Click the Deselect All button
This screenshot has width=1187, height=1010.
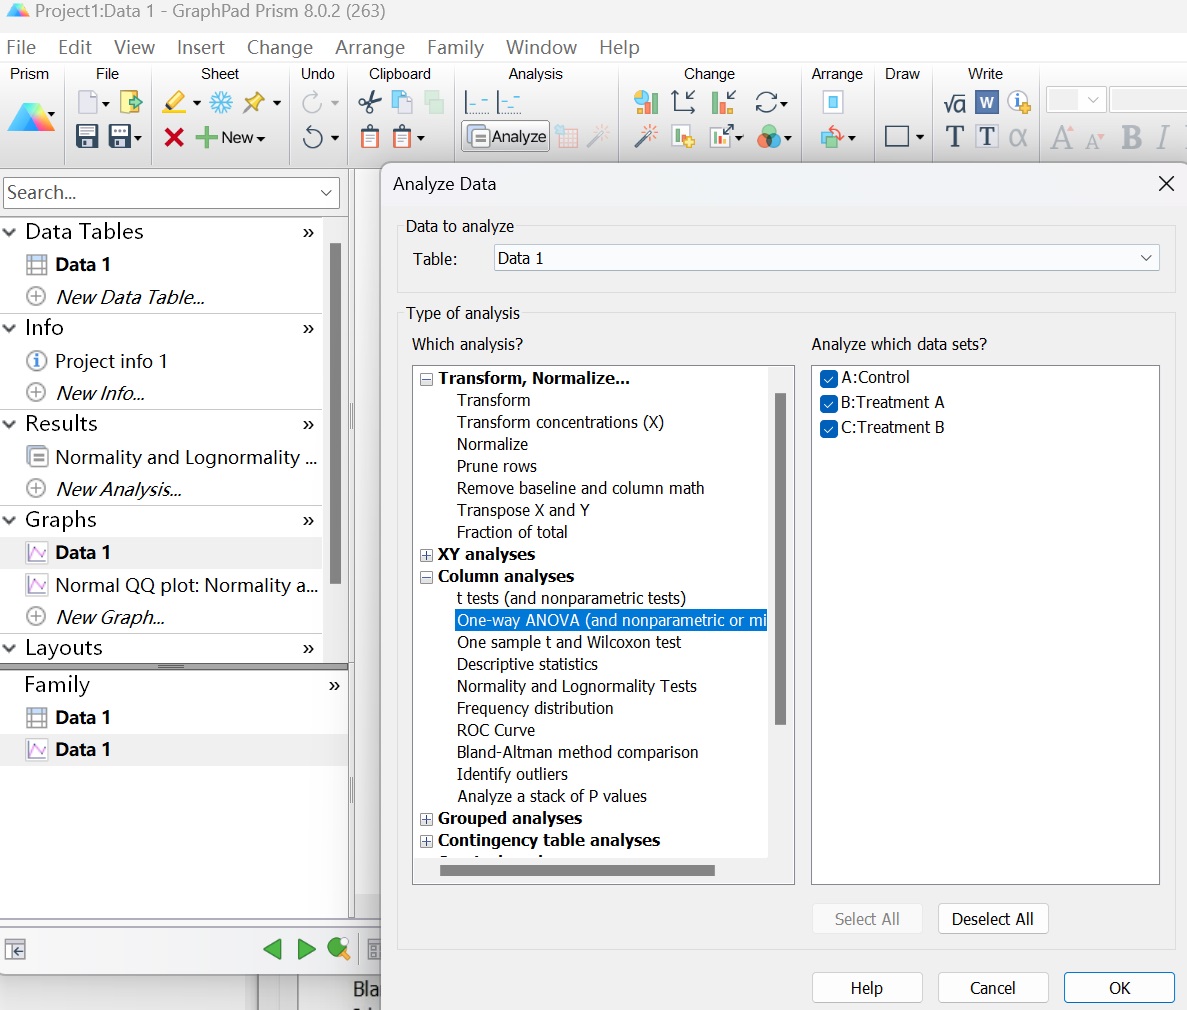click(x=992, y=919)
